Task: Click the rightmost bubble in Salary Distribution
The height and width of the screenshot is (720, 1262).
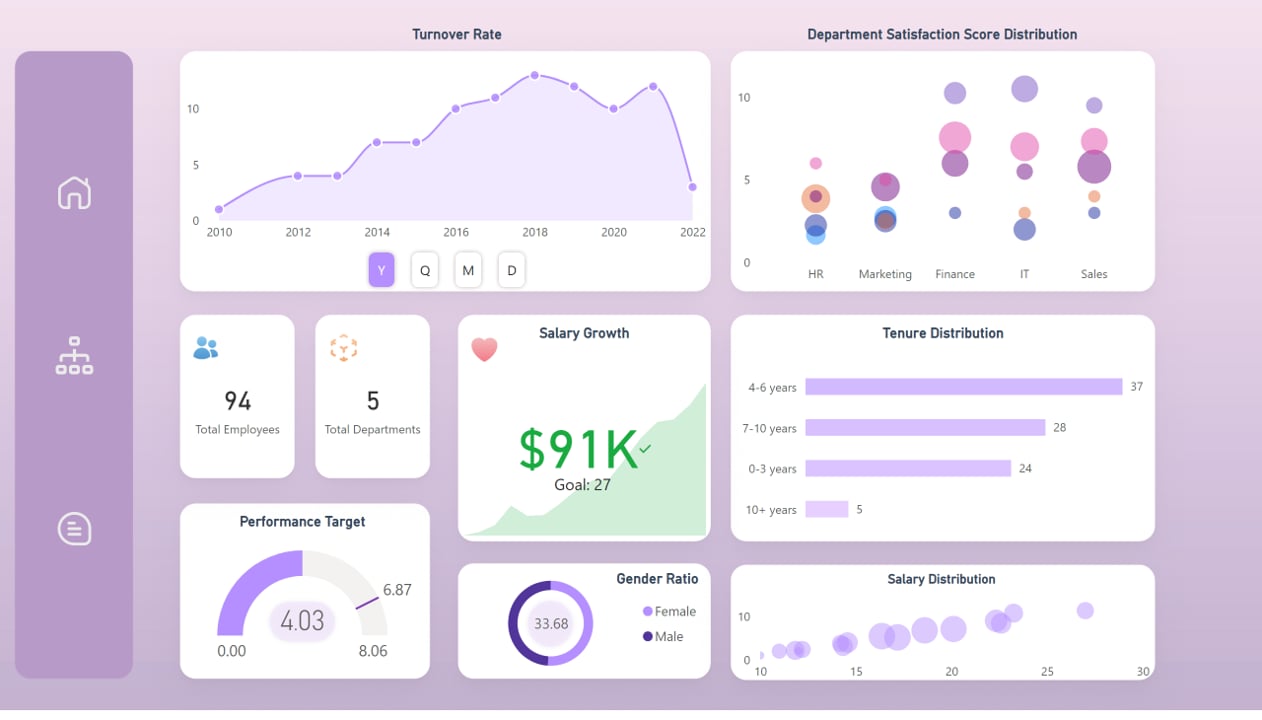Action: point(1085,610)
